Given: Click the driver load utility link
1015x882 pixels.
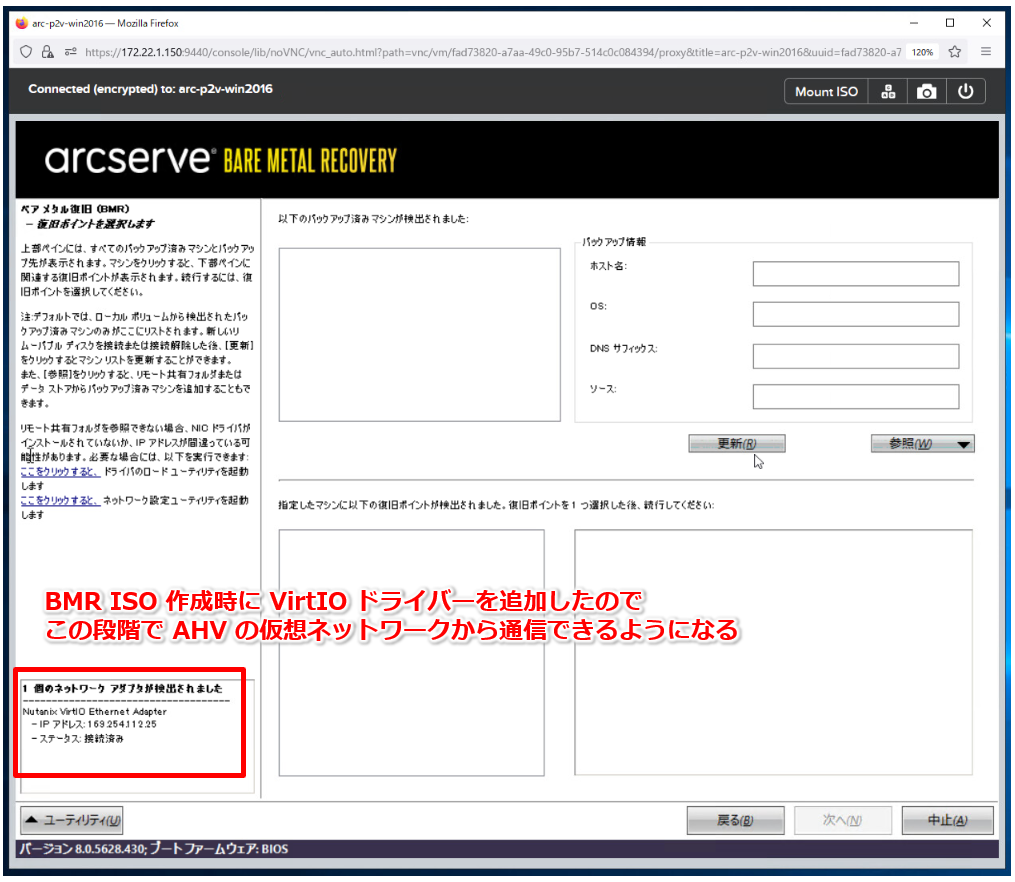Looking at the screenshot, I should click(60, 471).
